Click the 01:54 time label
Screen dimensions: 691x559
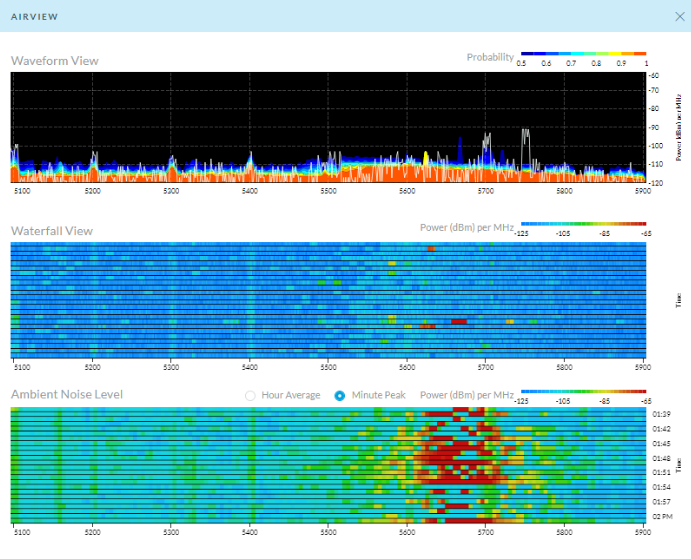click(x=661, y=487)
